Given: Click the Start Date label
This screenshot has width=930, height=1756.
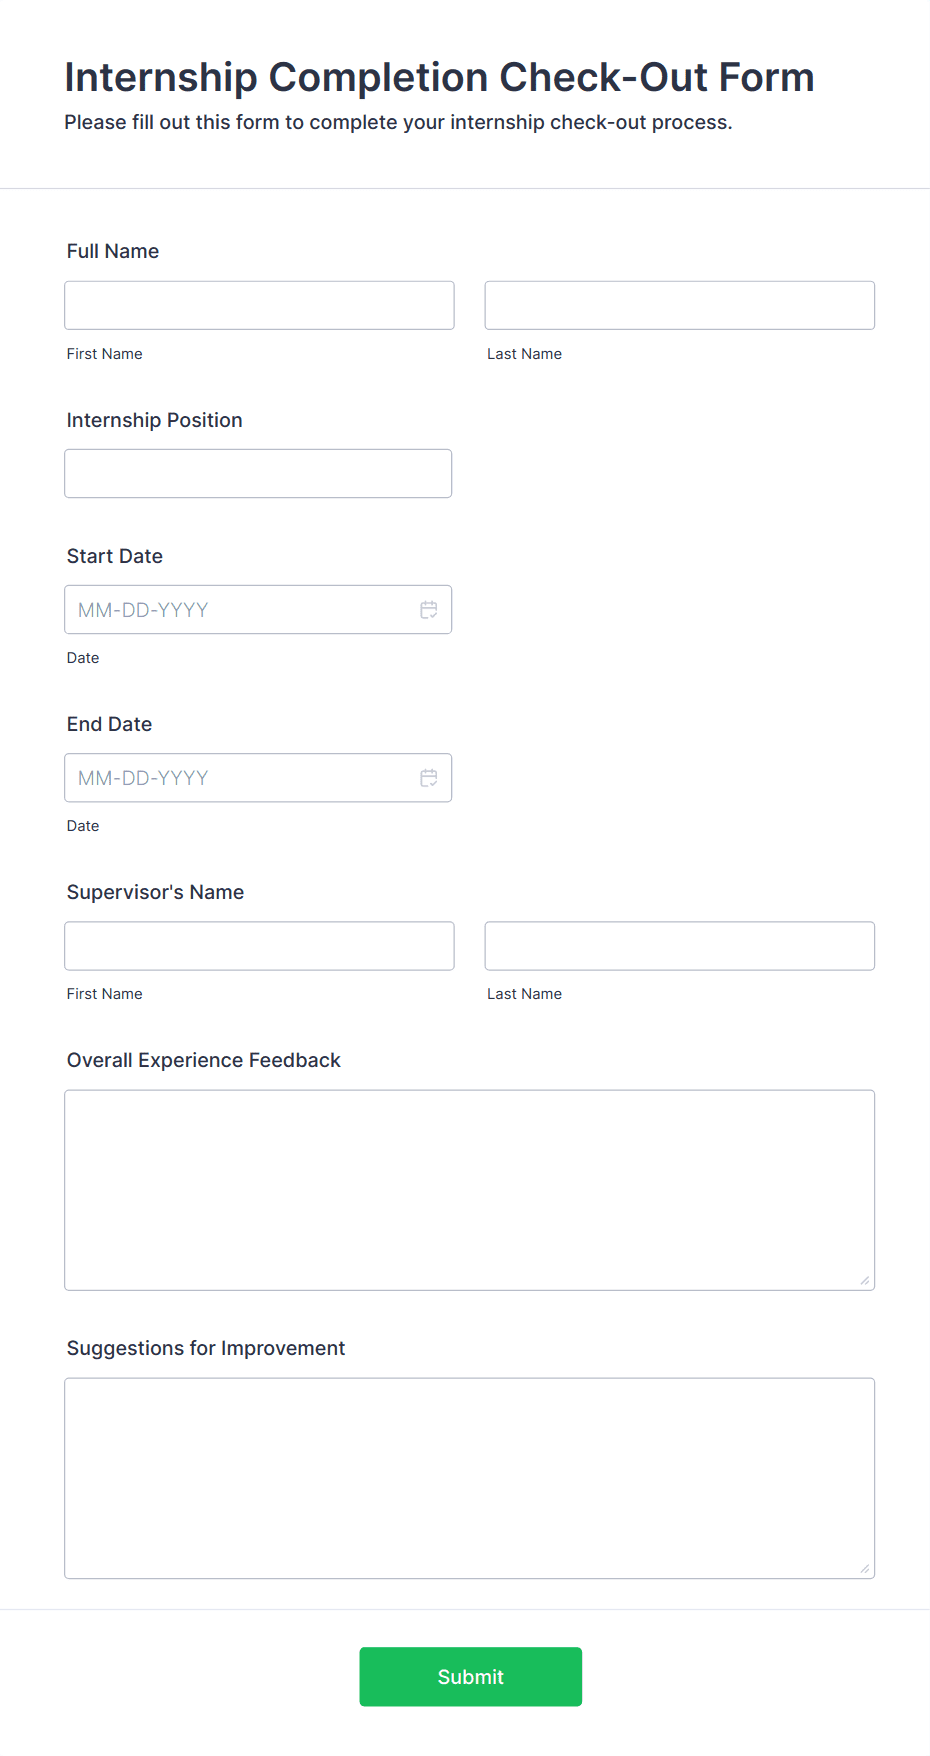Looking at the screenshot, I should [x=114, y=556].
